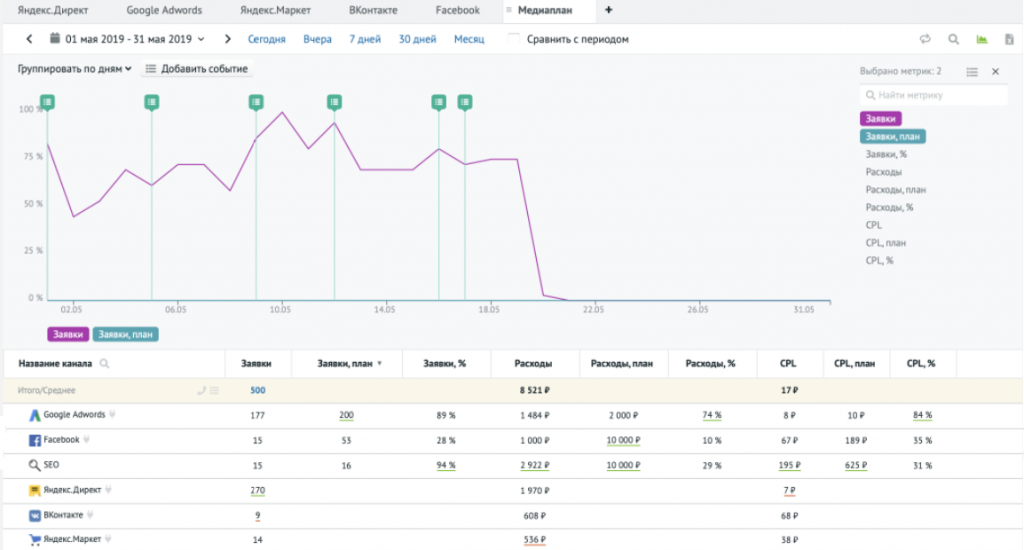This screenshot has height=550, width=1024.
Task: Click the green chart view icon
Action: tap(981, 40)
